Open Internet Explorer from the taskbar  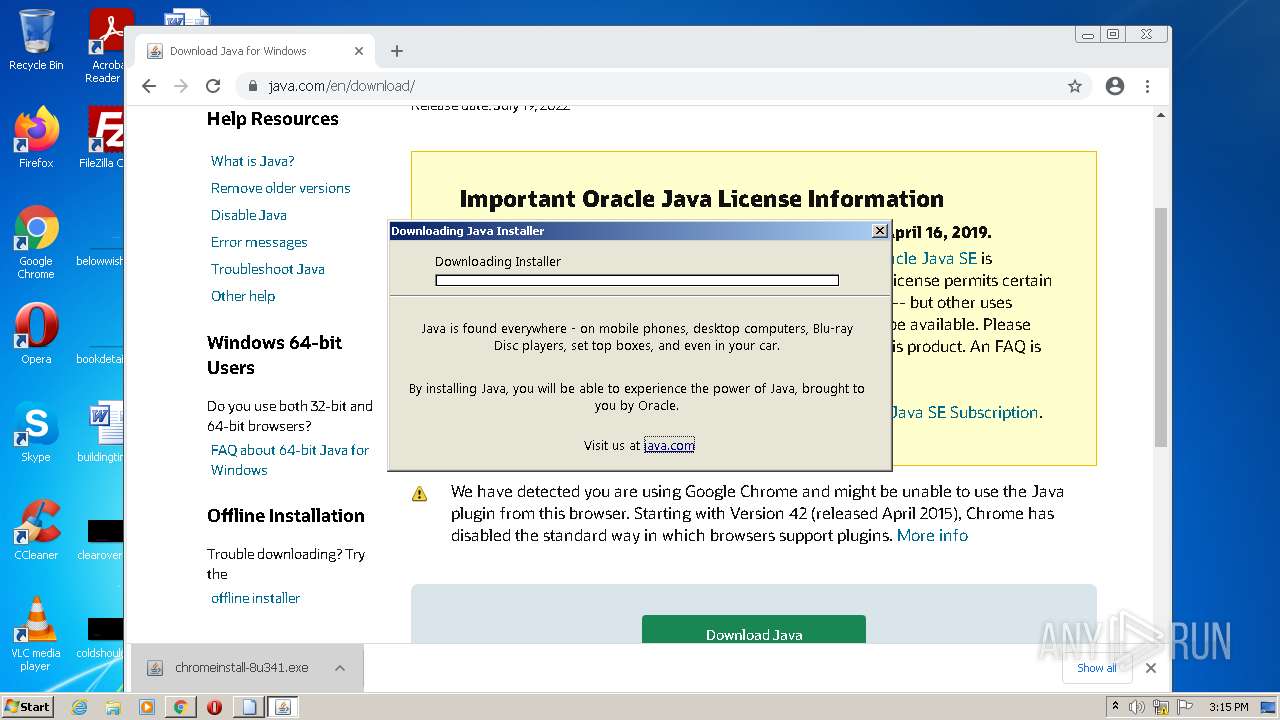pos(79,707)
